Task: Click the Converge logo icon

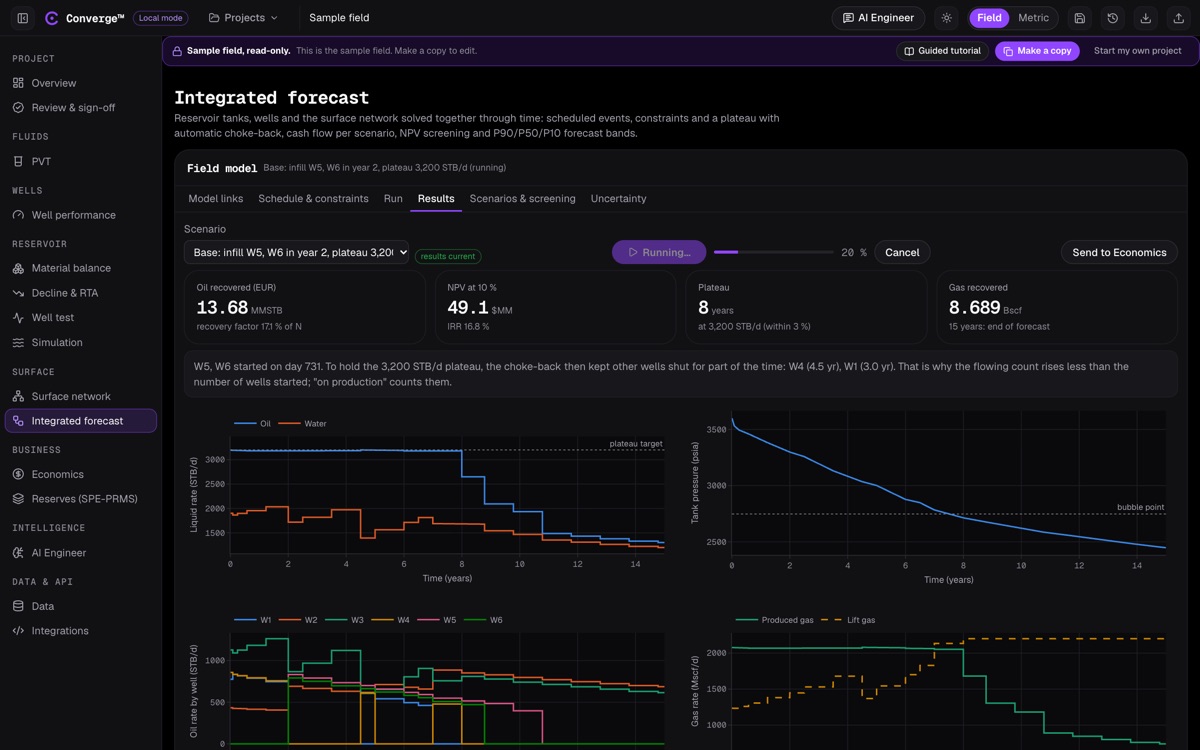Action: click(x=52, y=18)
